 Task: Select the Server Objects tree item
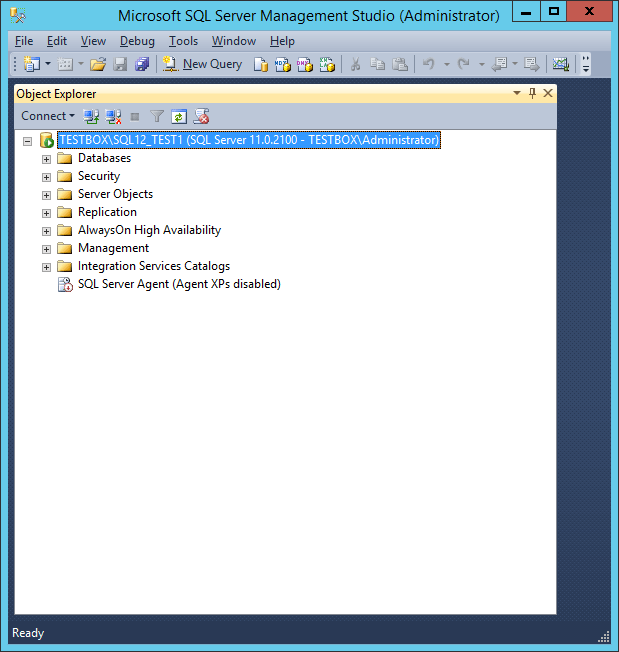pyautogui.click(x=116, y=194)
